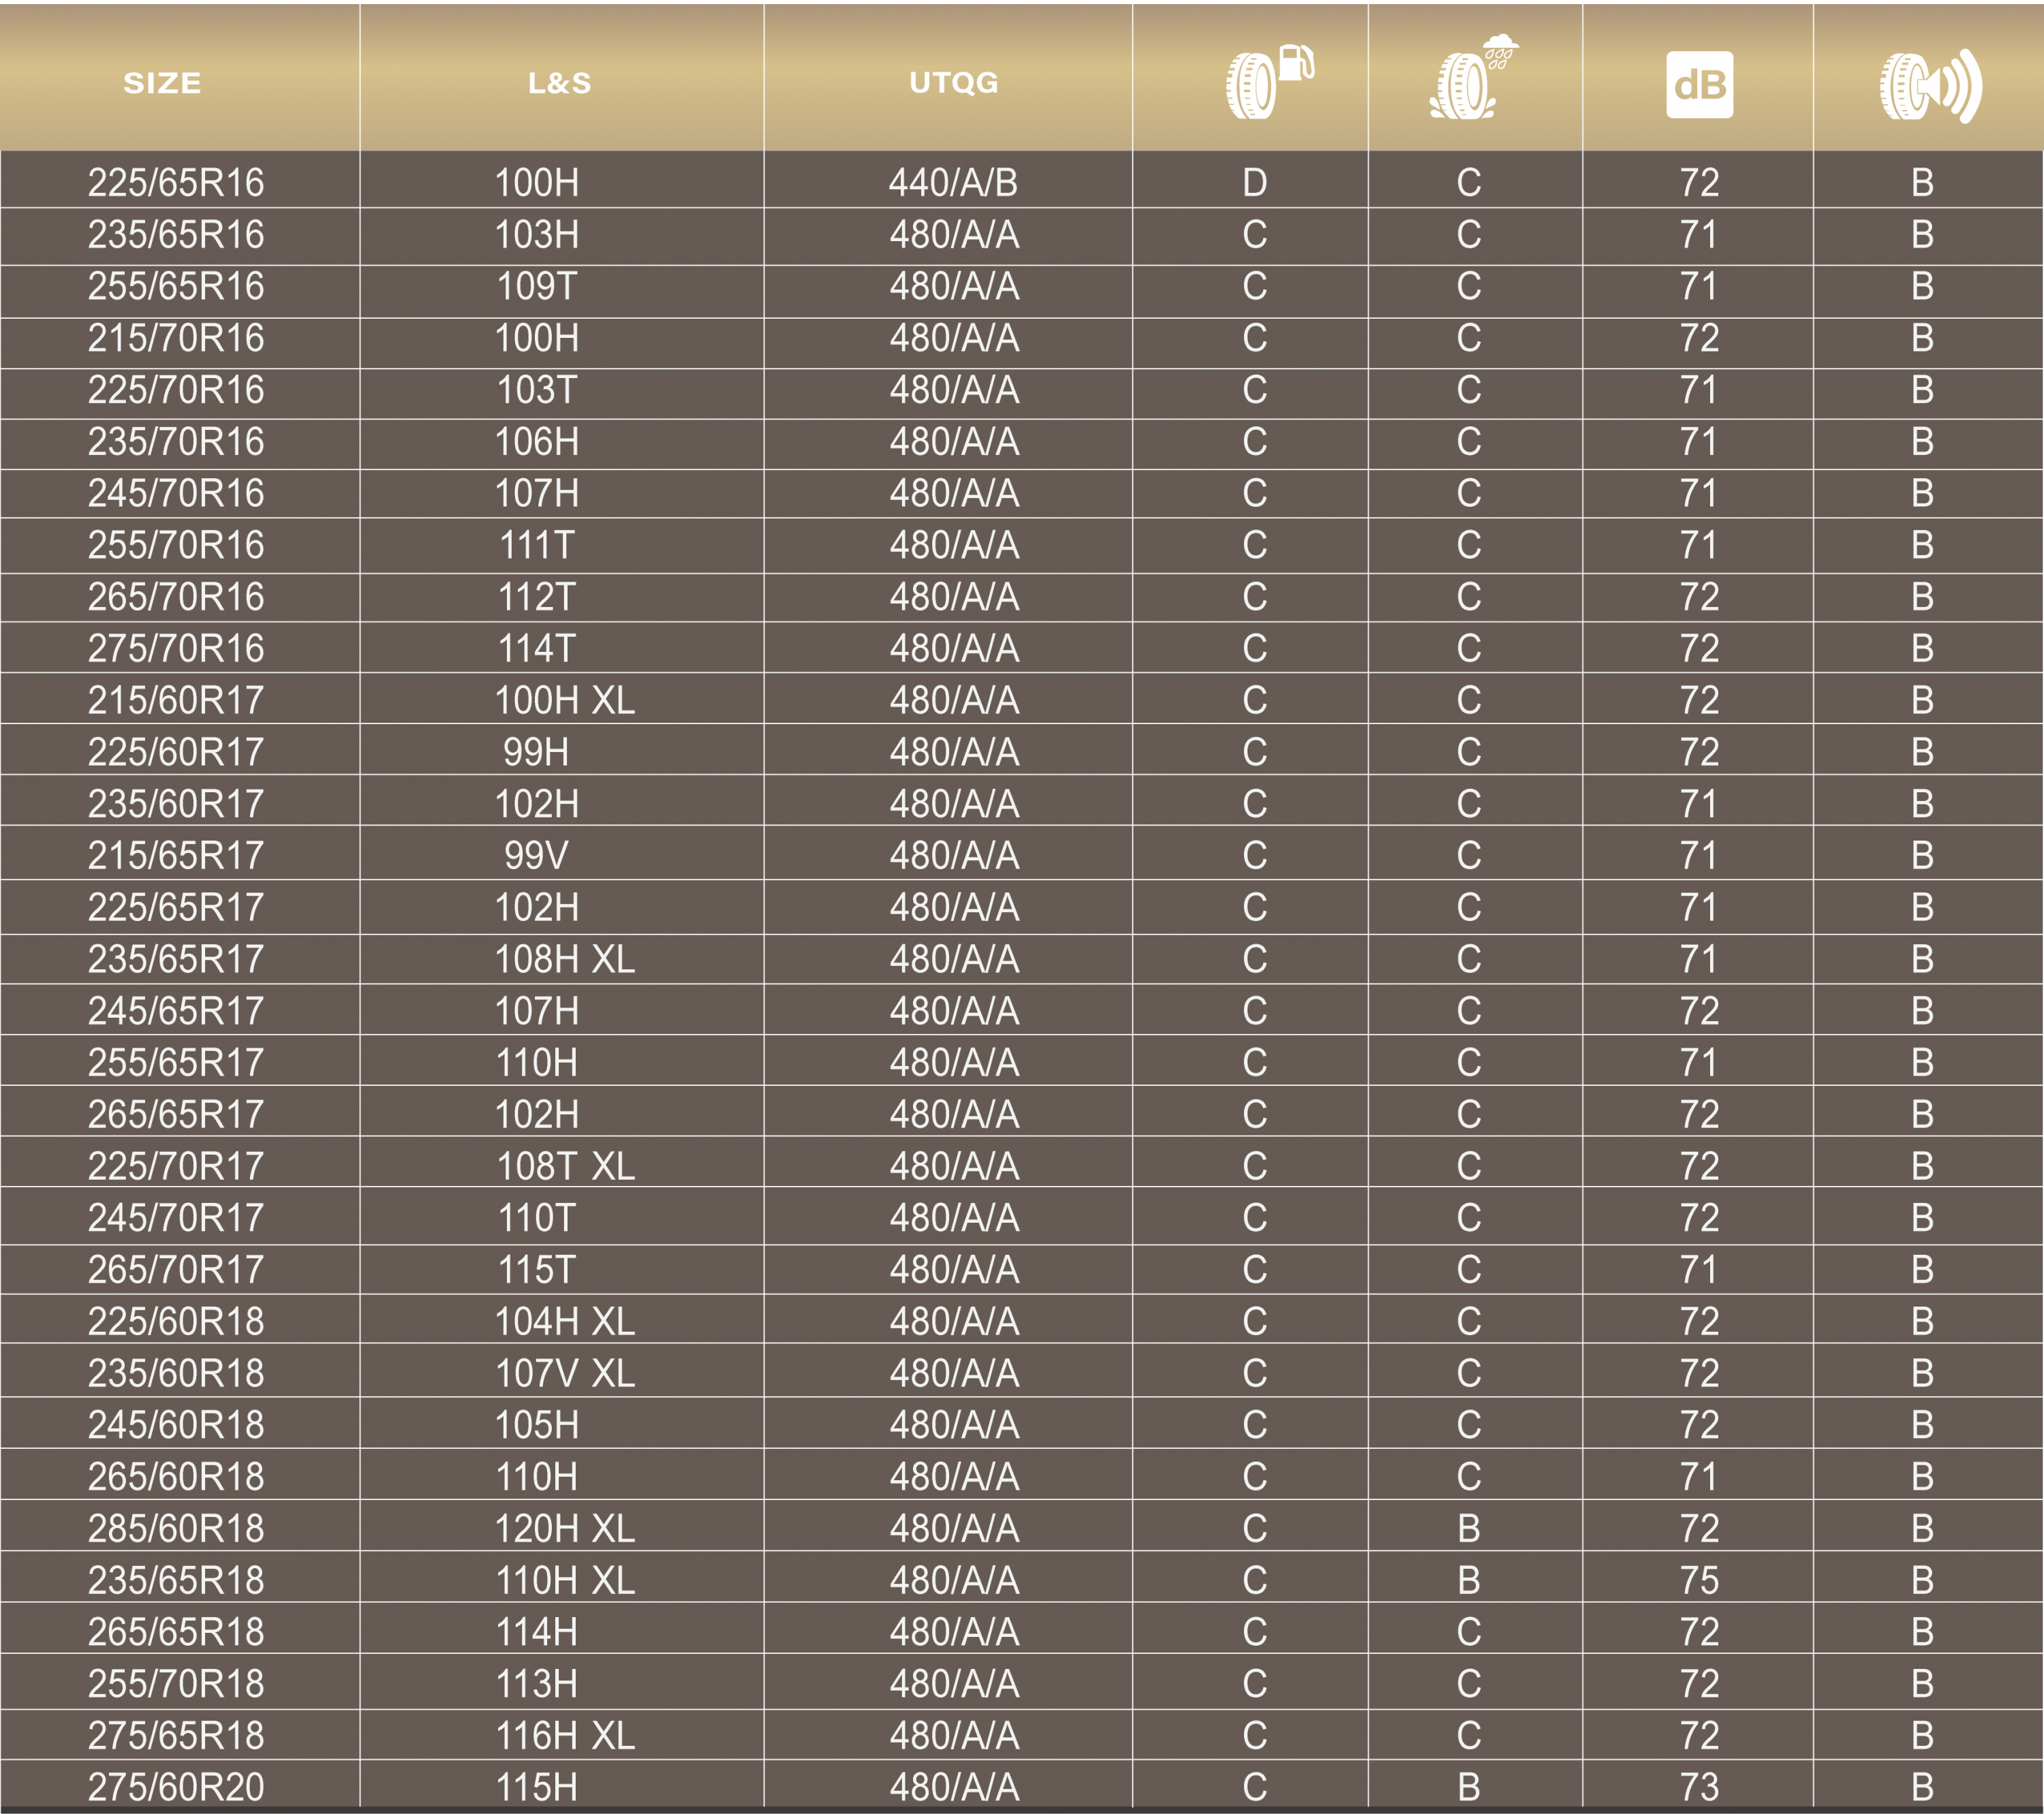Viewport: 2044px width, 1814px height.
Task: Select tire size 265/70R17
Action: coord(176,1270)
